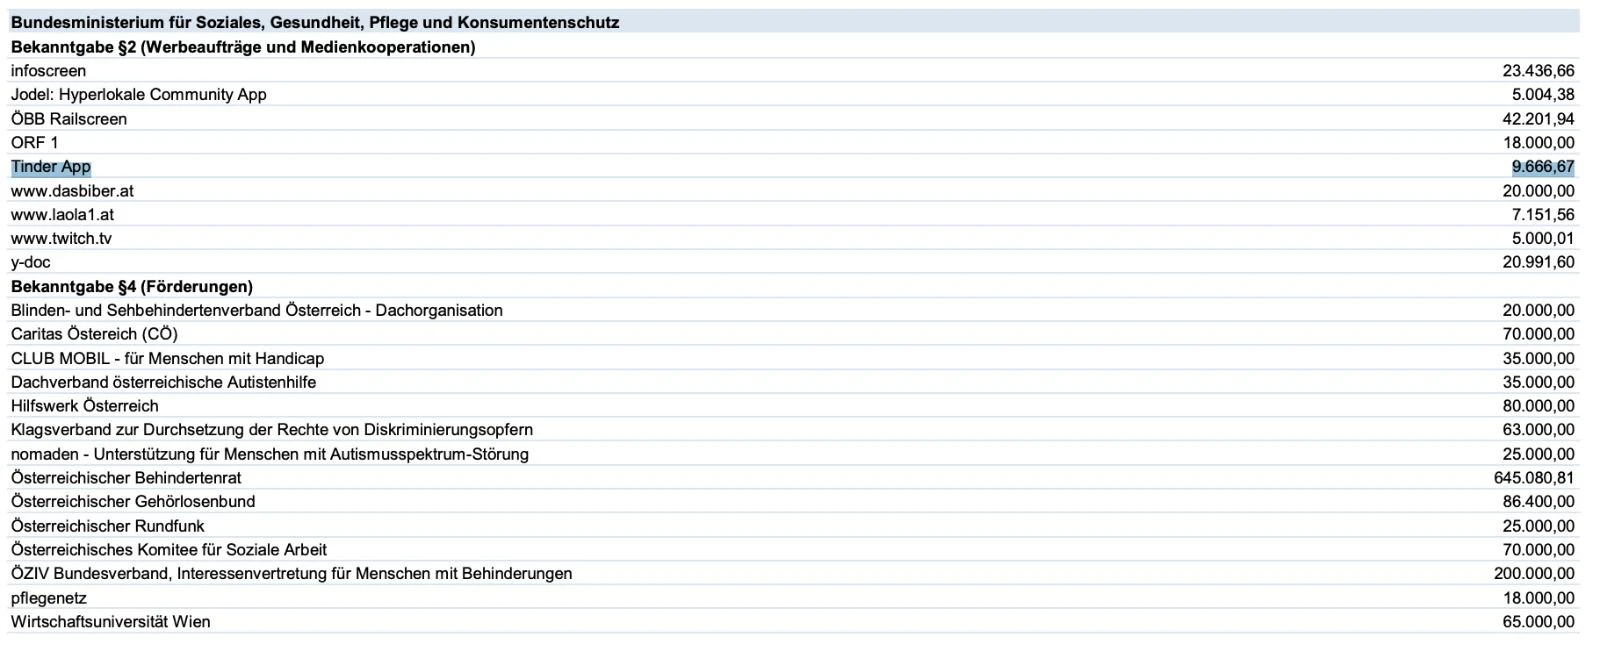Select the amount 7.151,56

(1543, 215)
